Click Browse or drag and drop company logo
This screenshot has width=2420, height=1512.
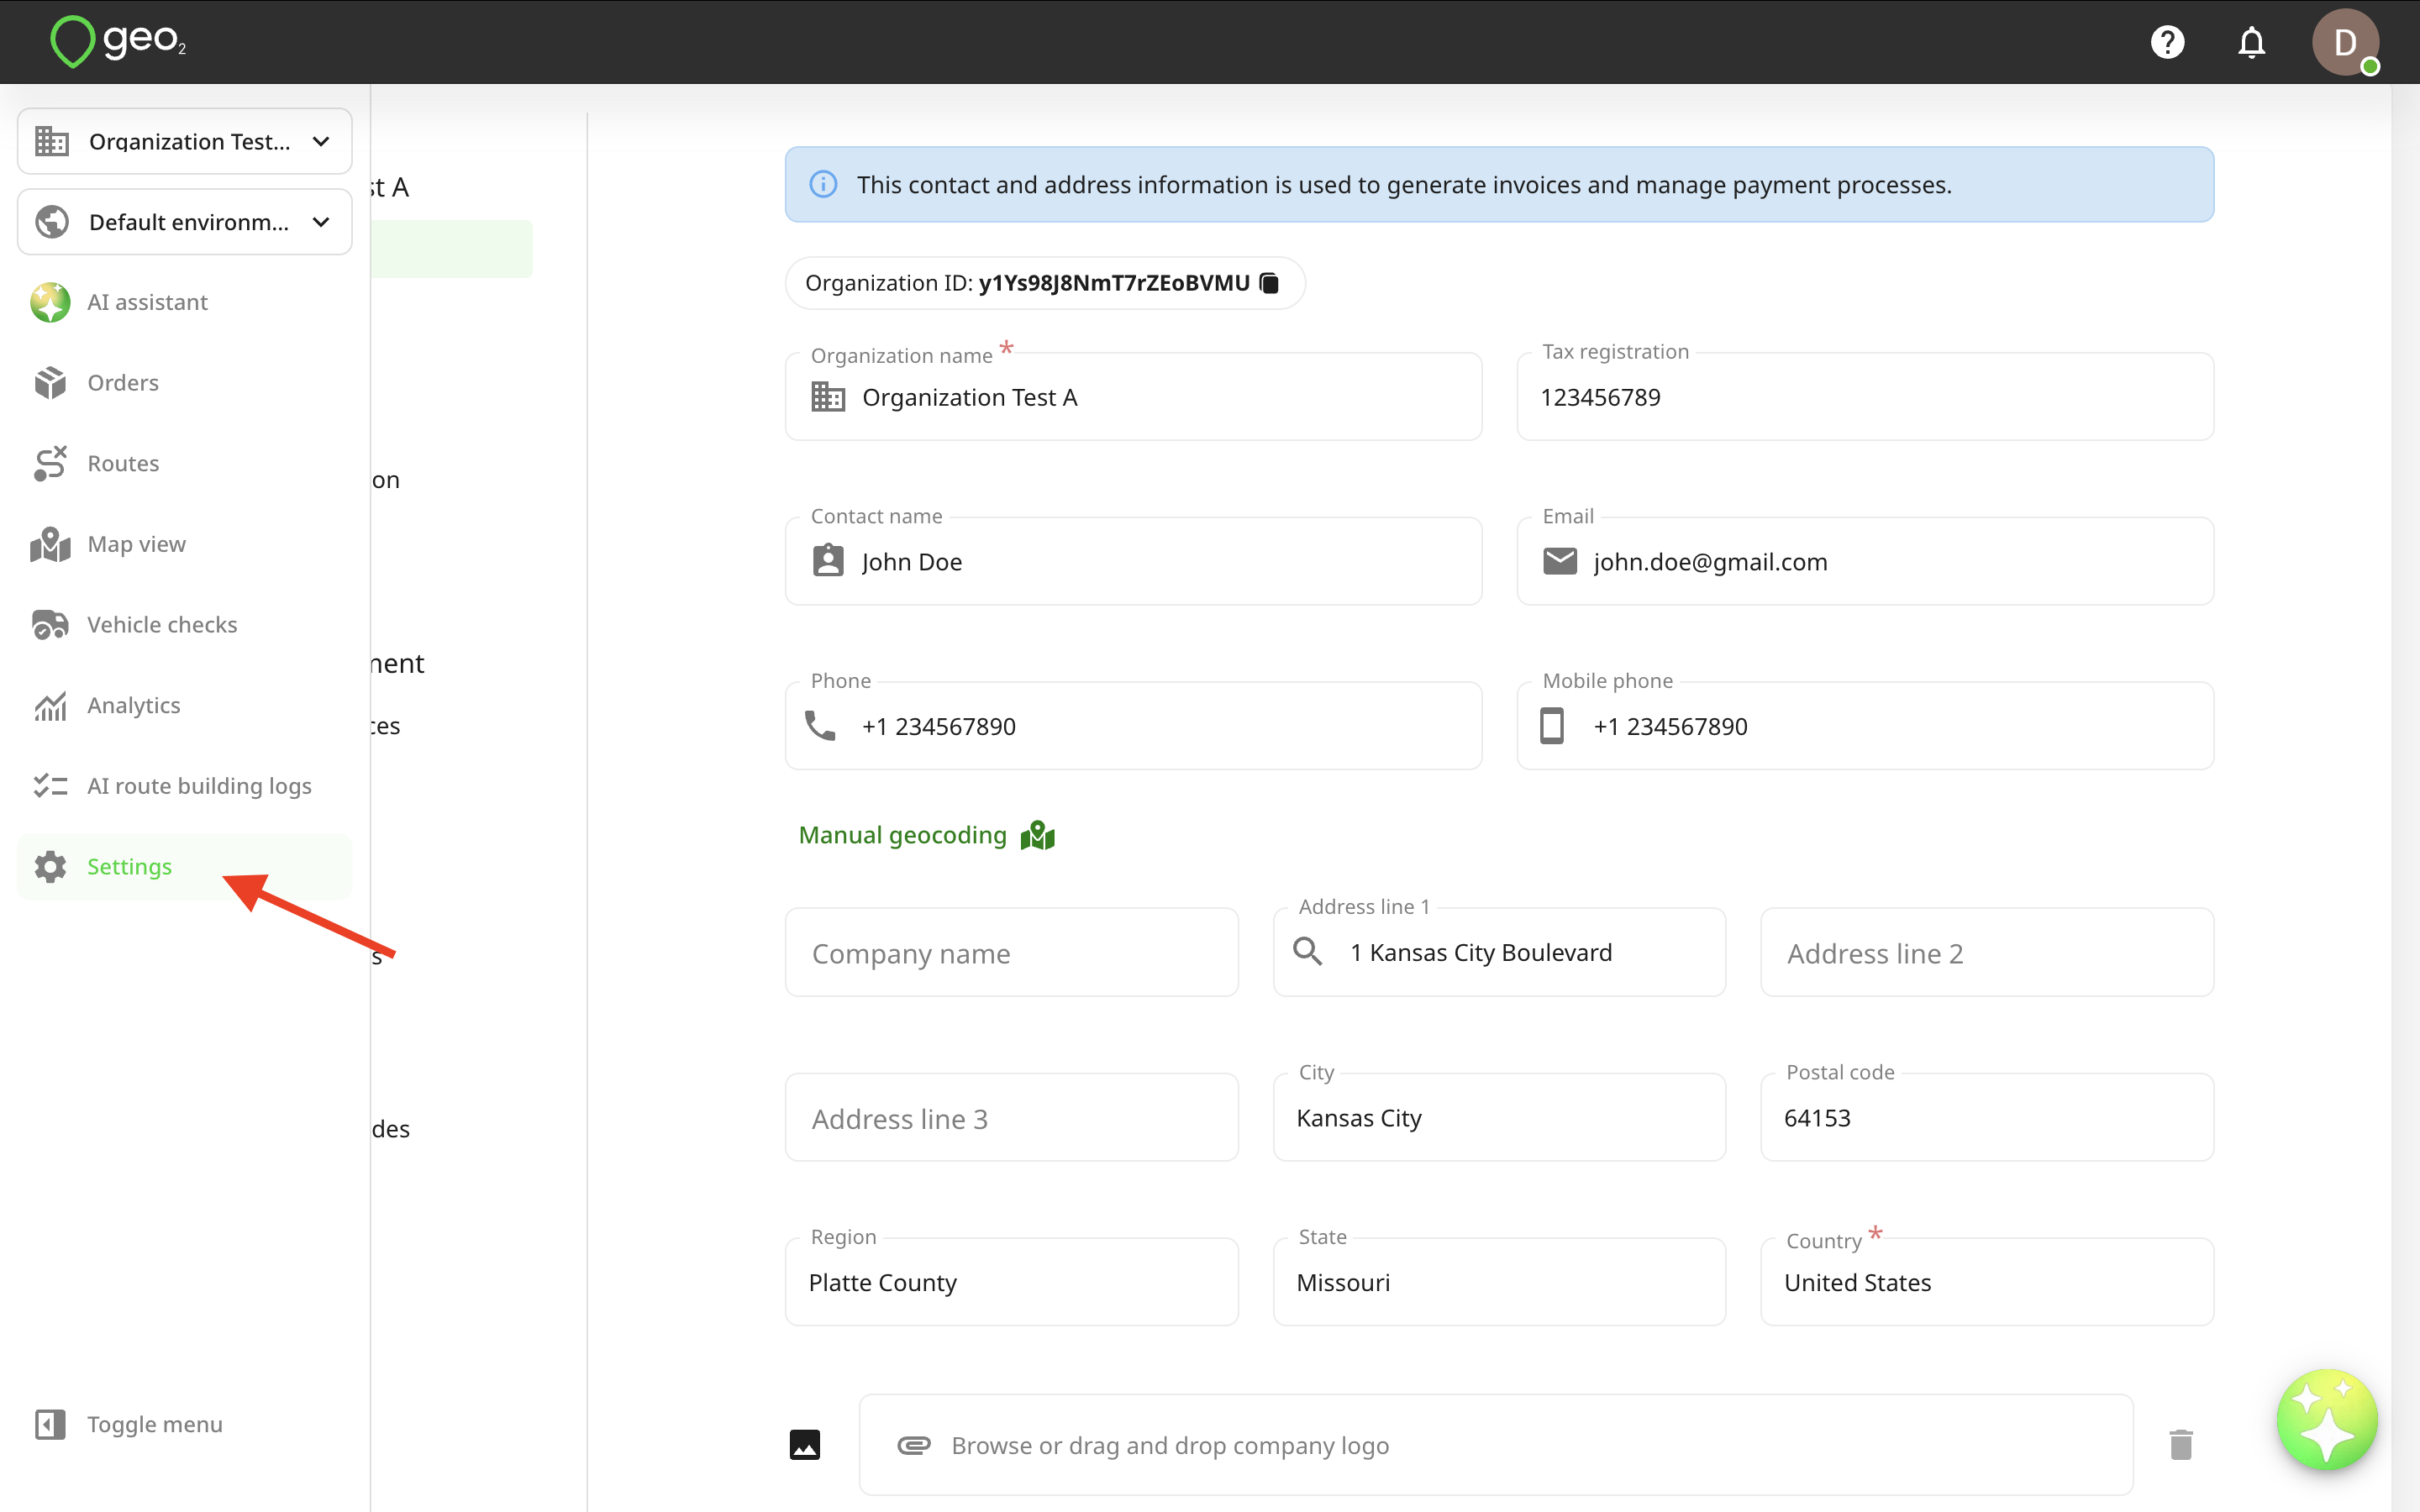[x=1496, y=1445]
